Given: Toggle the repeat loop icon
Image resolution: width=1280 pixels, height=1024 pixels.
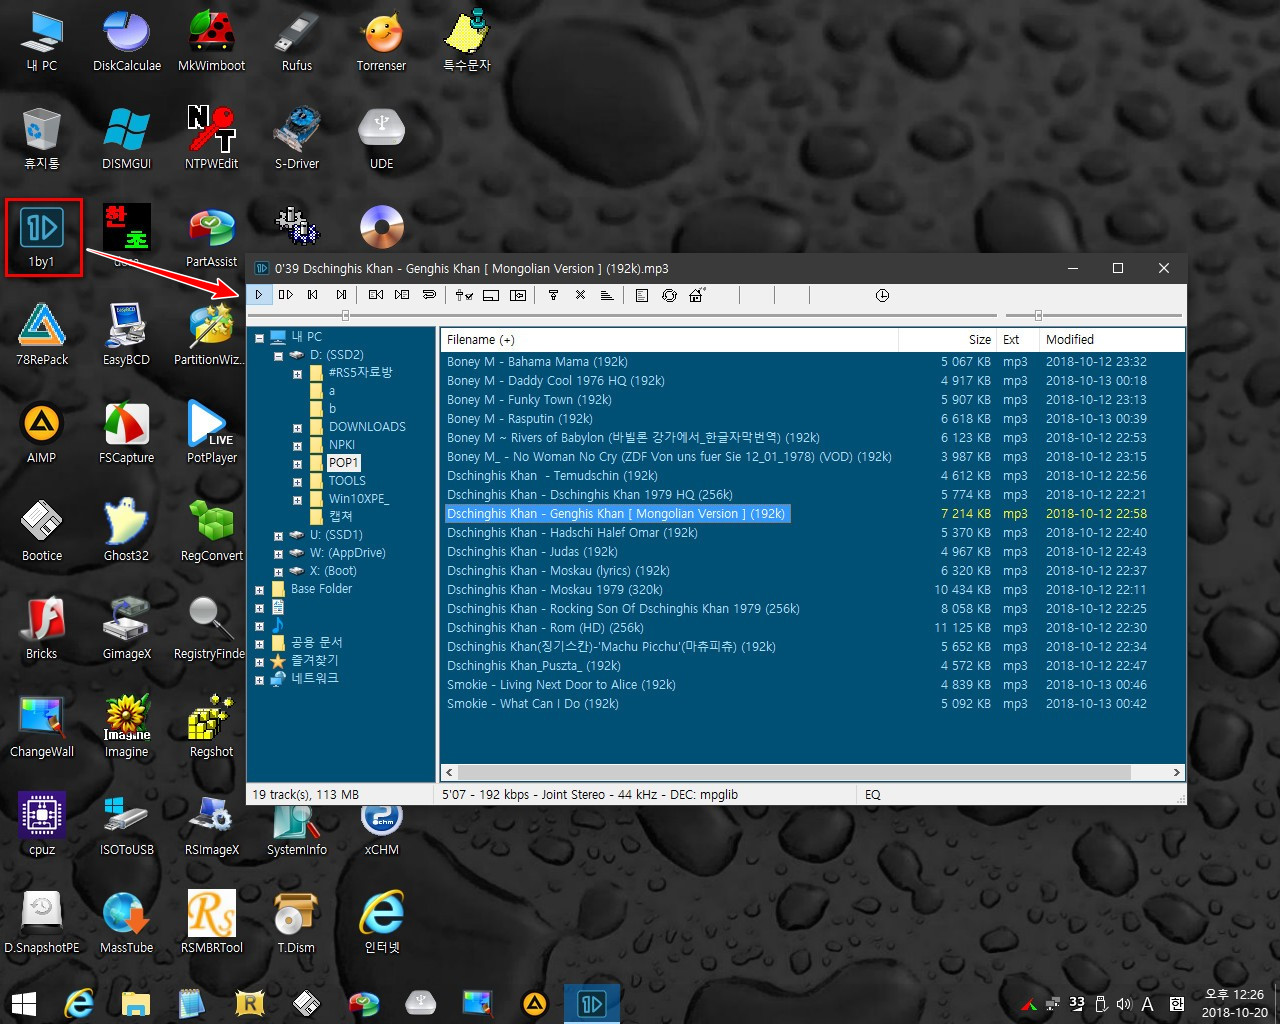Looking at the screenshot, I should click(x=429, y=295).
